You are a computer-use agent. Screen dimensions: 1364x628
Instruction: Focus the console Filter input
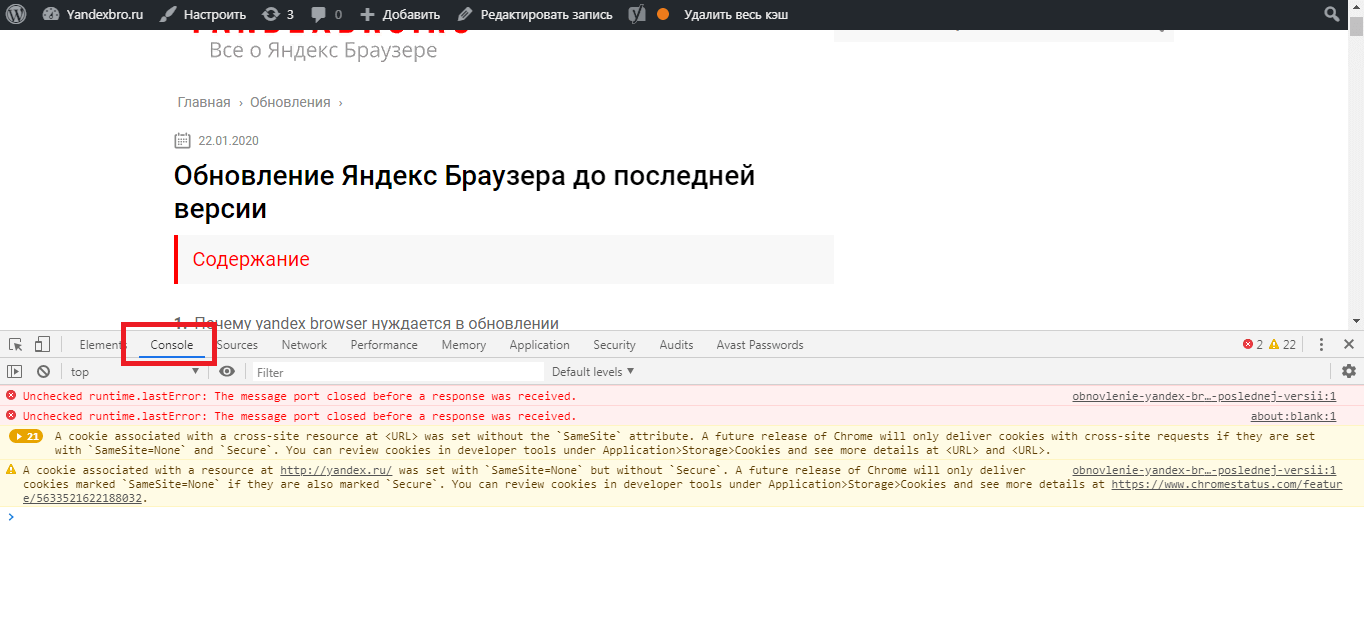pyautogui.click(x=397, y=372)
